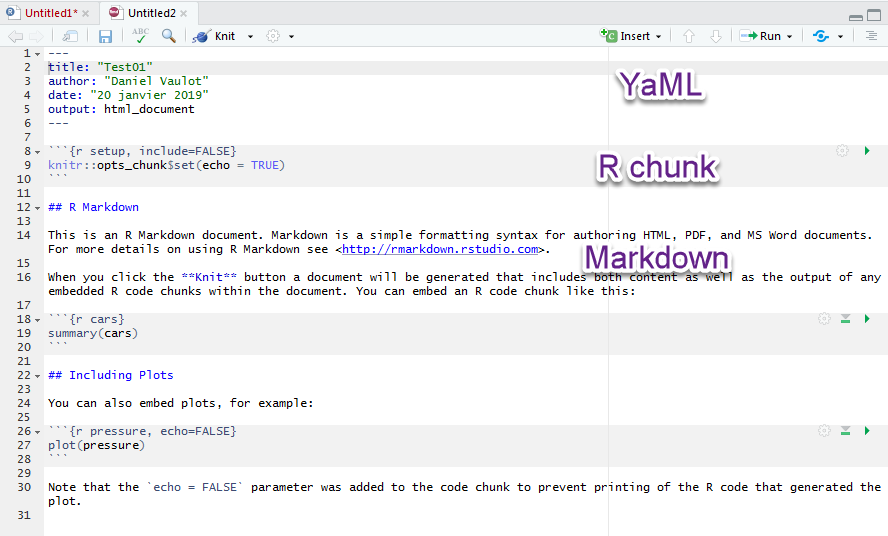Close the Untitled2 tab

pyautogui.click(x=186, y=13)
